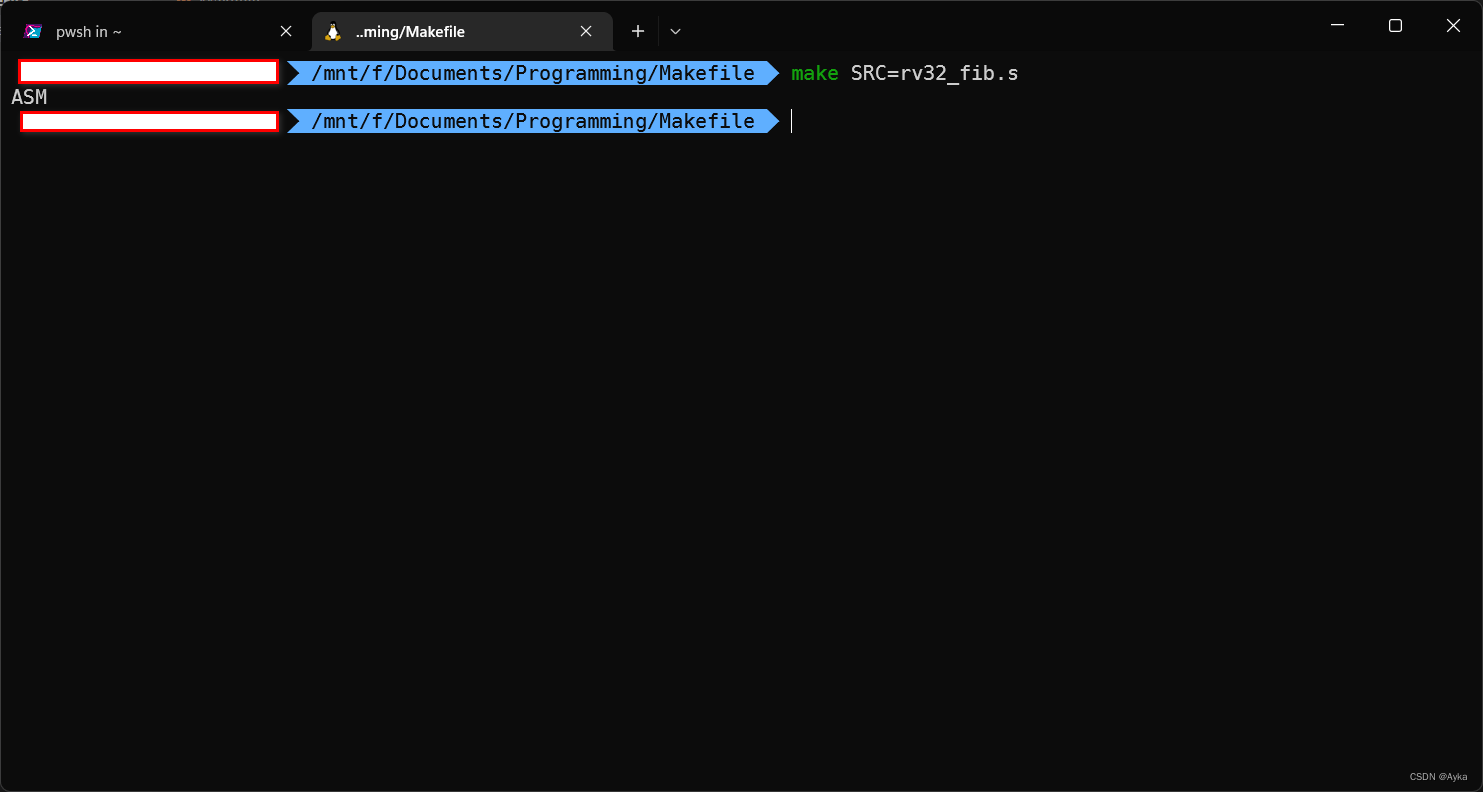Image resolution: width=1483 pixels, height=792 pixels.
Task: Click the Linux penguin icon on Makefile tab
Action: [333, 32]
